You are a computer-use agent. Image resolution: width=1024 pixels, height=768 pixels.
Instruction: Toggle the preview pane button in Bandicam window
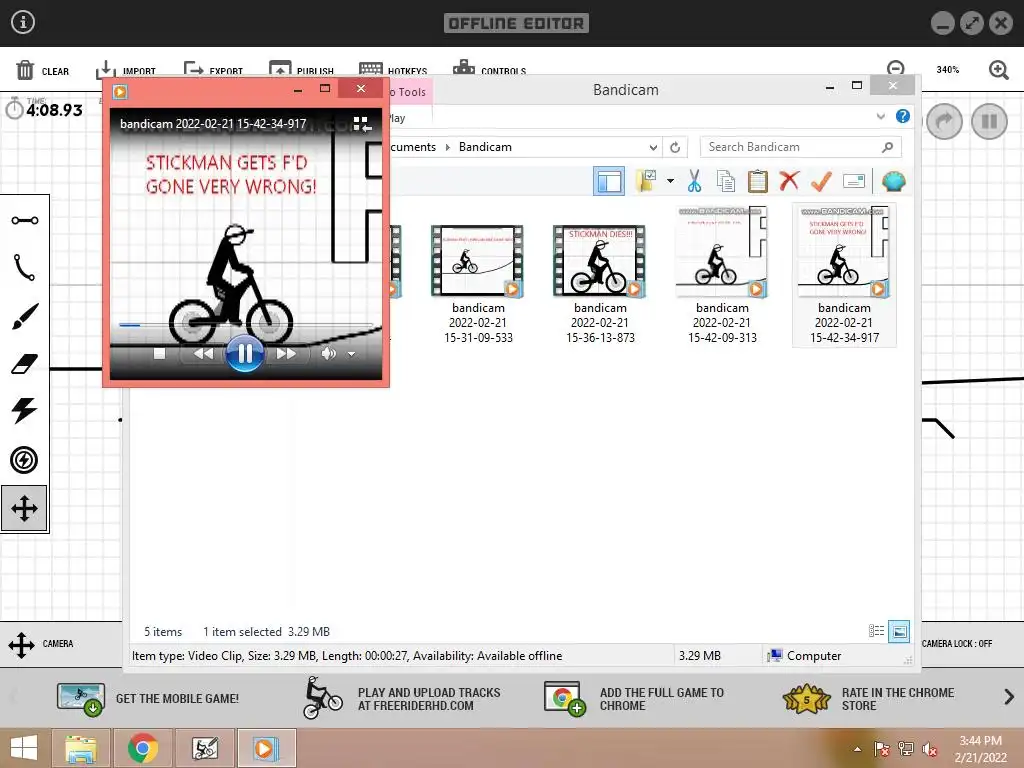[609, 181]
